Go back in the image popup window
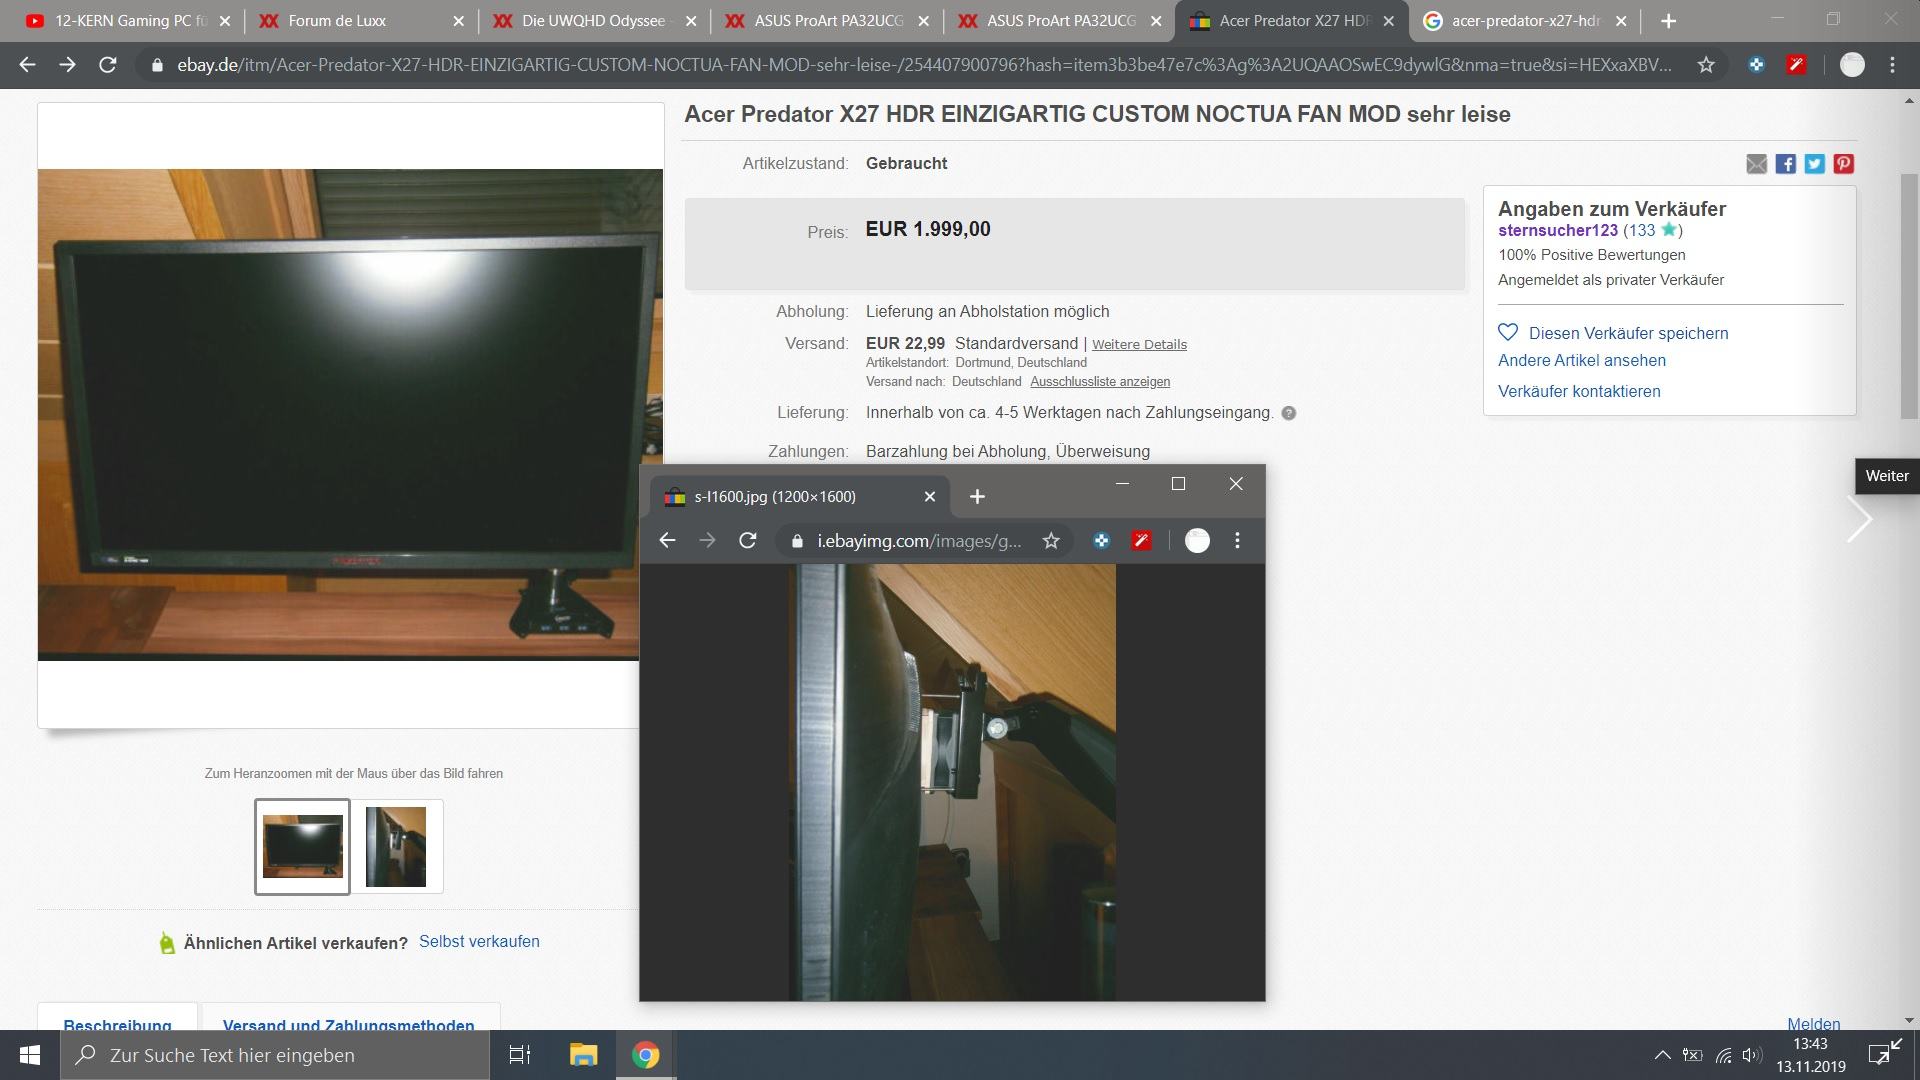1920x1080 pixels. click(667, 540)
